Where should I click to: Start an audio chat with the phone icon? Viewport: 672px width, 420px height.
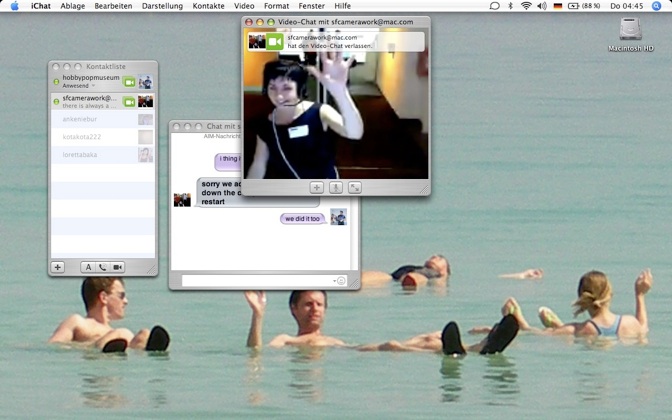[102, 267]
